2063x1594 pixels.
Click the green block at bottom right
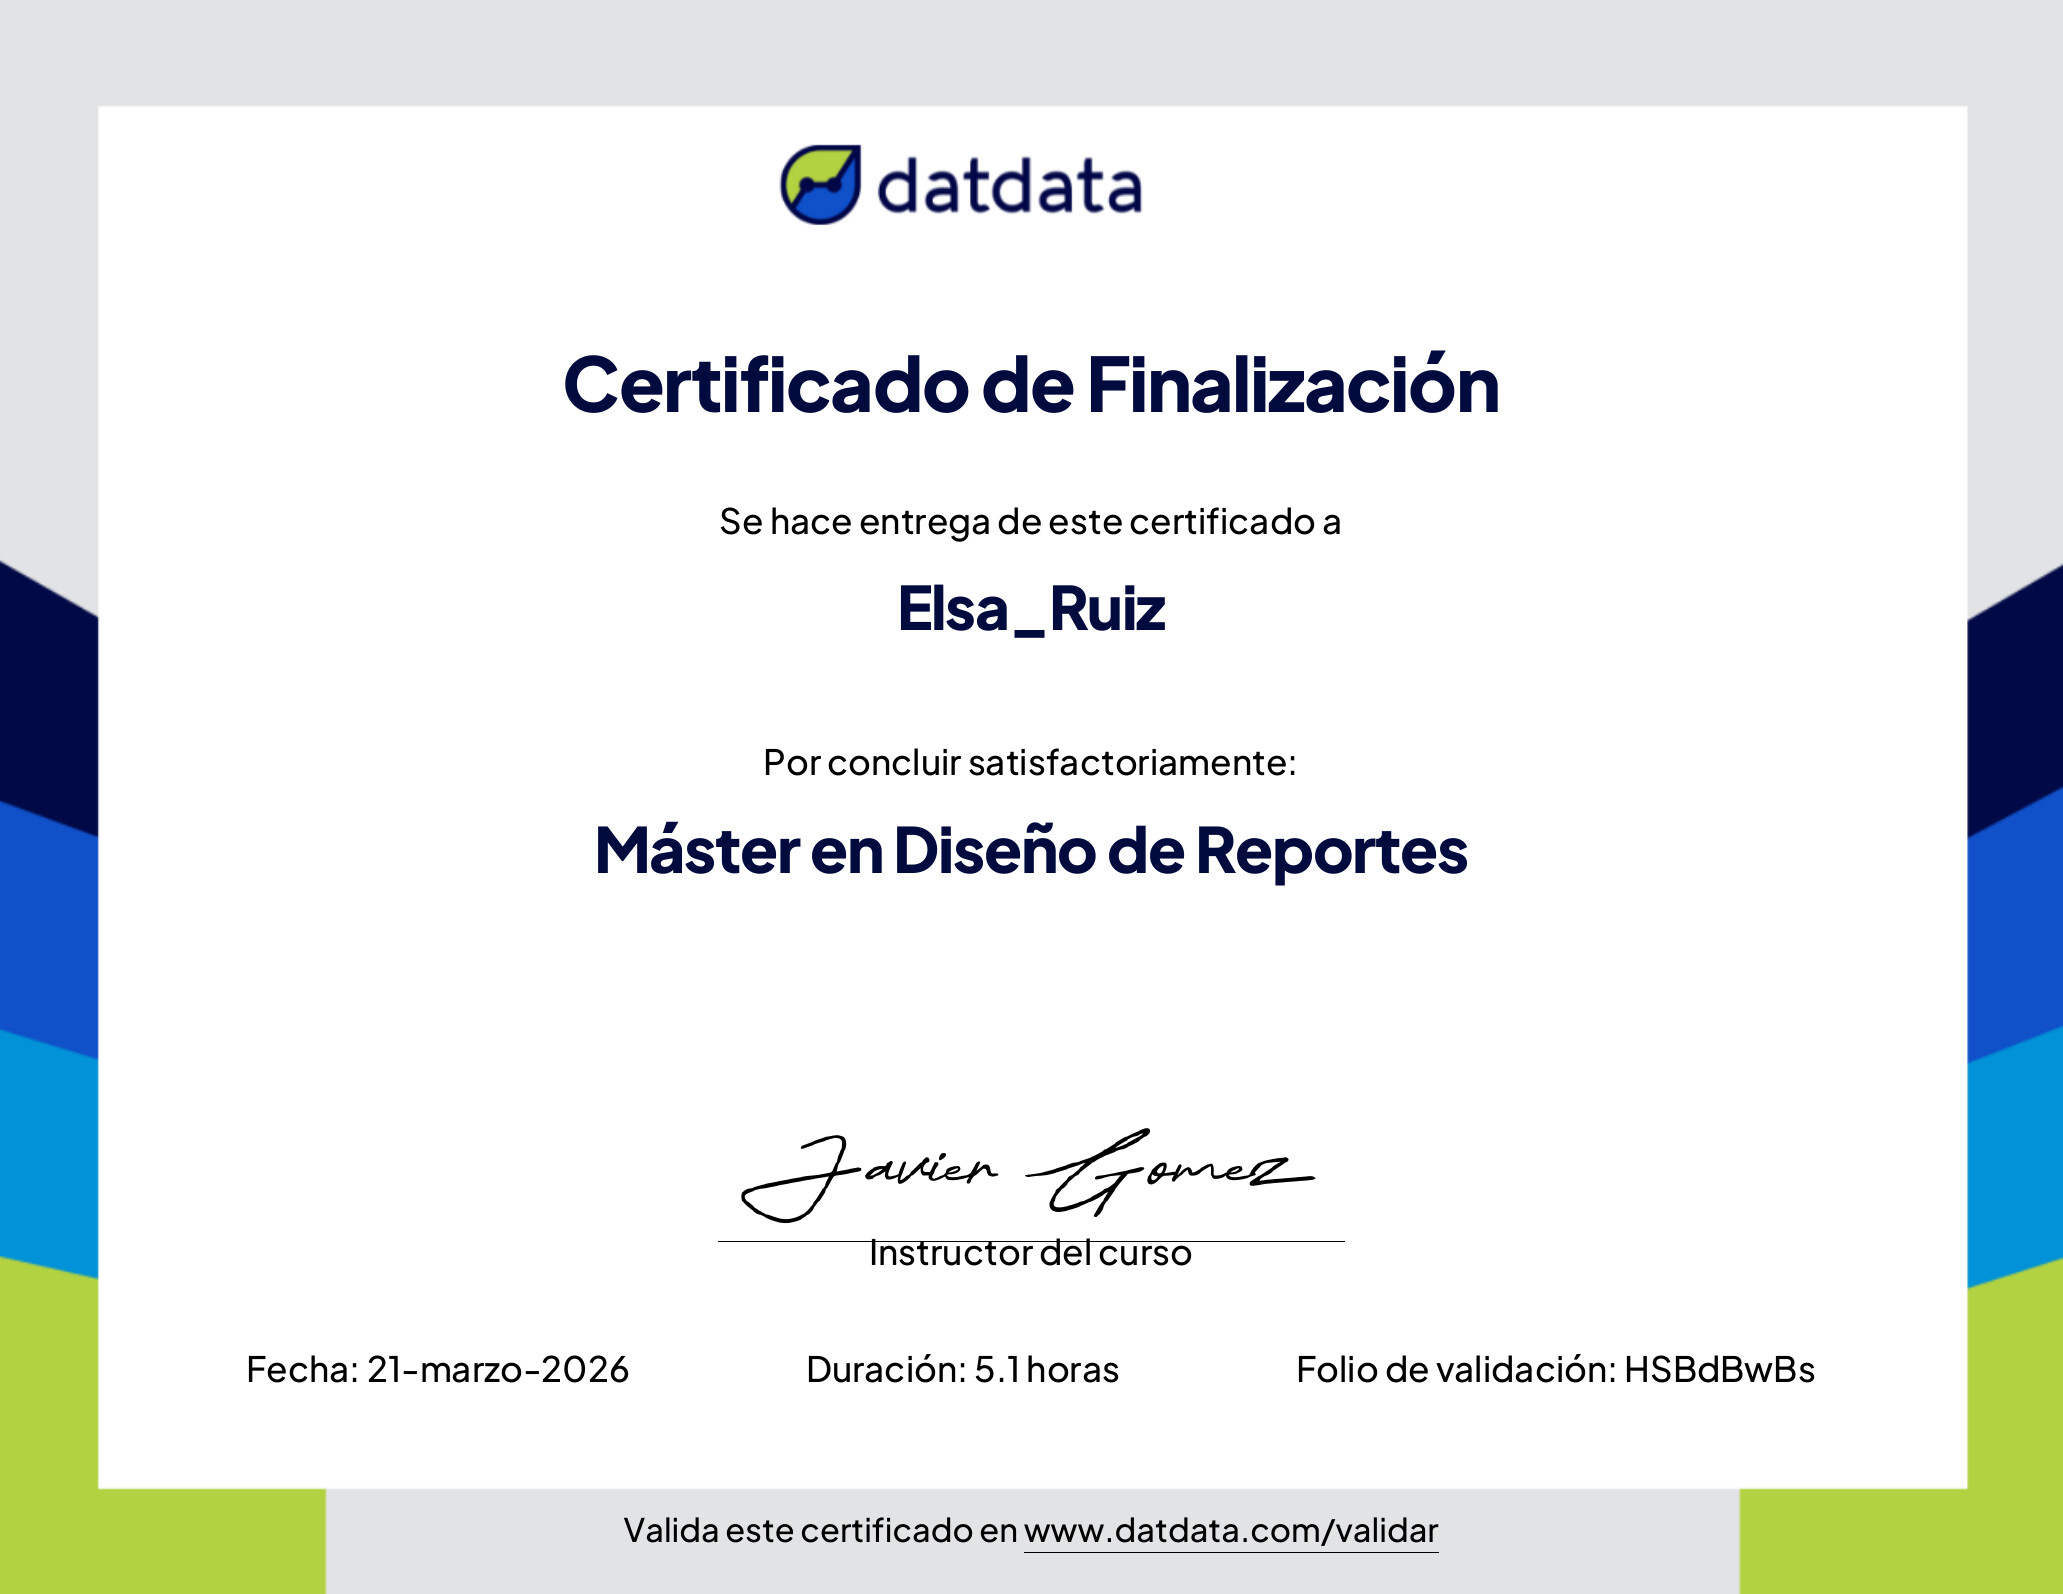click(x=1900, y=1540)
